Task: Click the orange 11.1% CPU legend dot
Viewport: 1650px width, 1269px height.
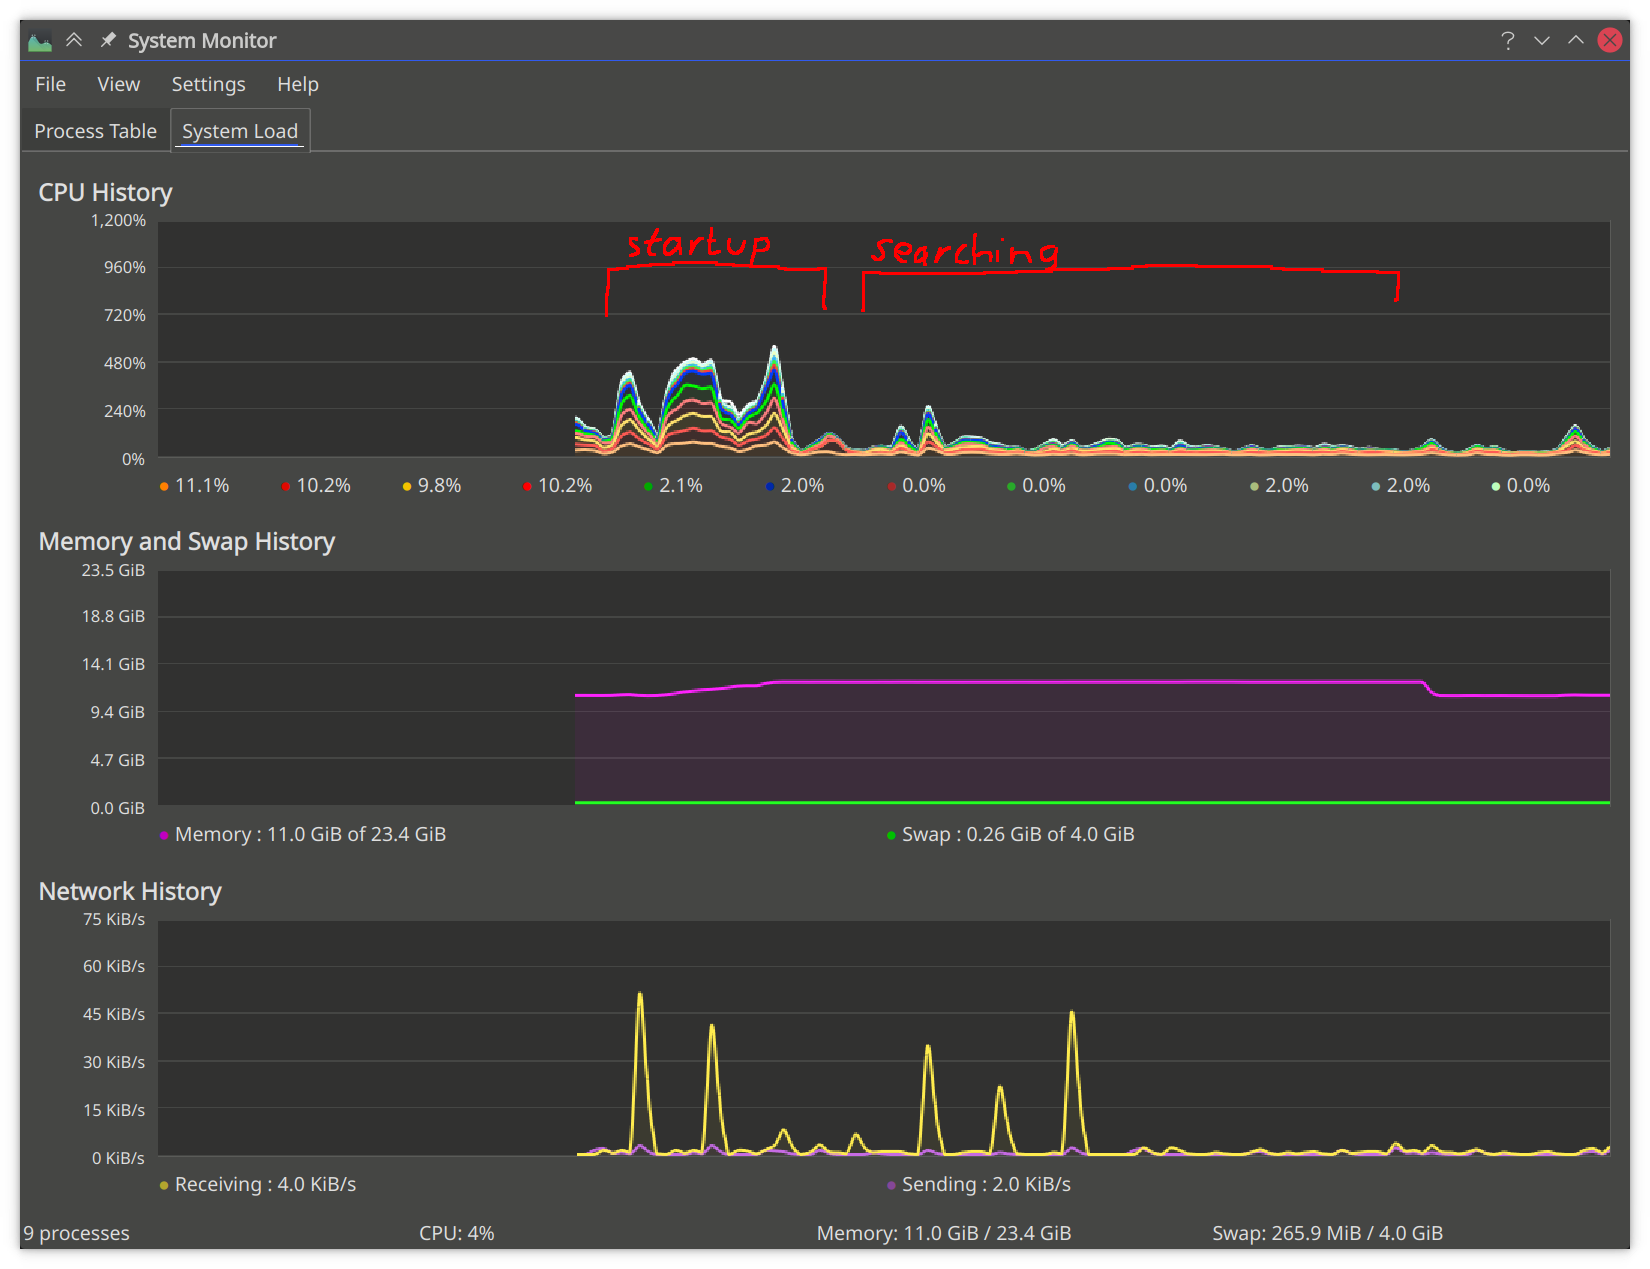Action: point(162,485)
